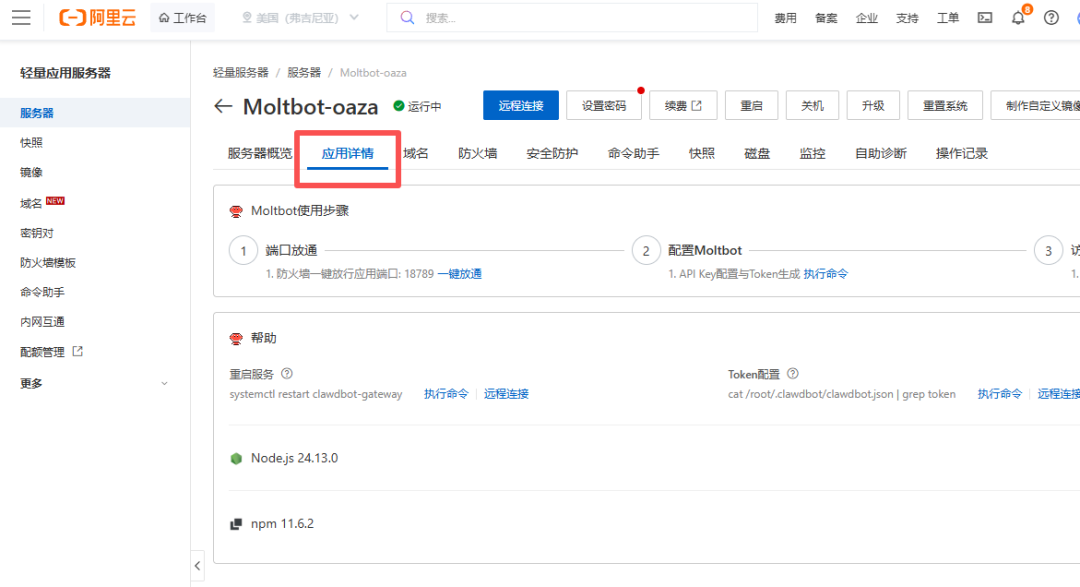The width and height of the screenshot is (1080, 587).
Task: Open the 备案 menu
Action: point(826,18)
